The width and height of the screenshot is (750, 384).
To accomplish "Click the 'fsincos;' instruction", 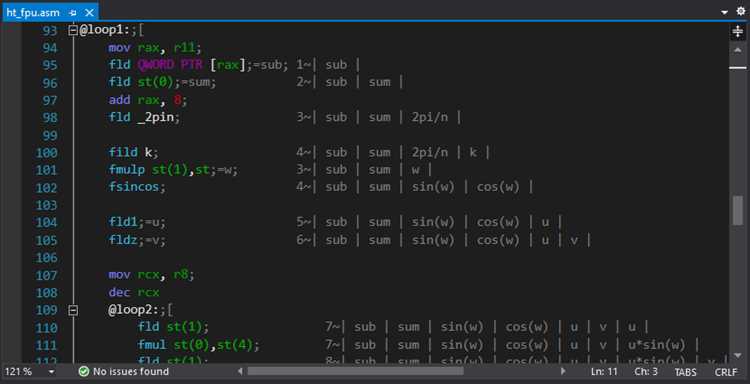I will pyautogui.click(x=137, y=187).
